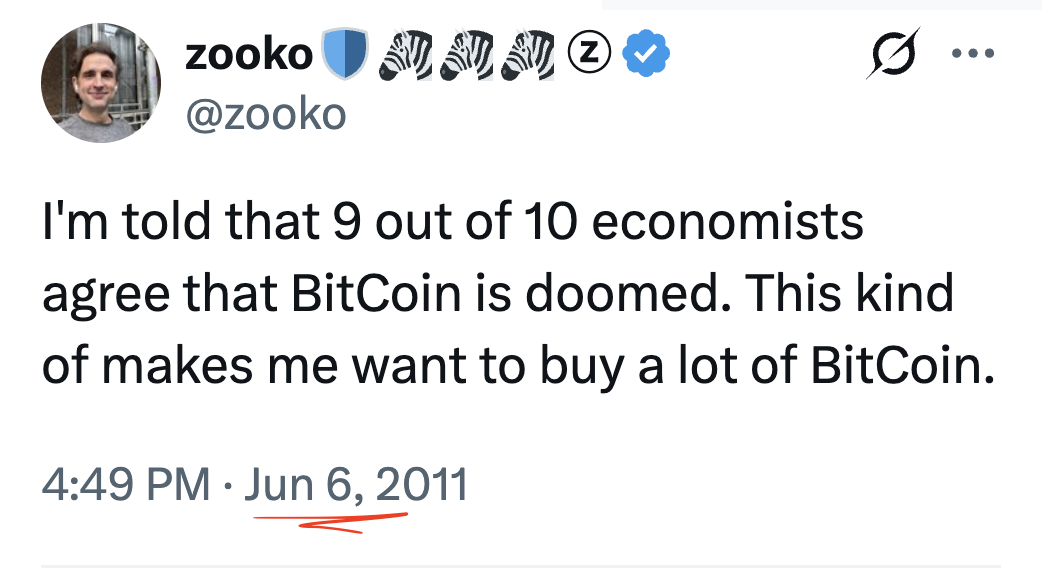Click the middle zebra emoji
1042x578 pixels.
[466, 55]
